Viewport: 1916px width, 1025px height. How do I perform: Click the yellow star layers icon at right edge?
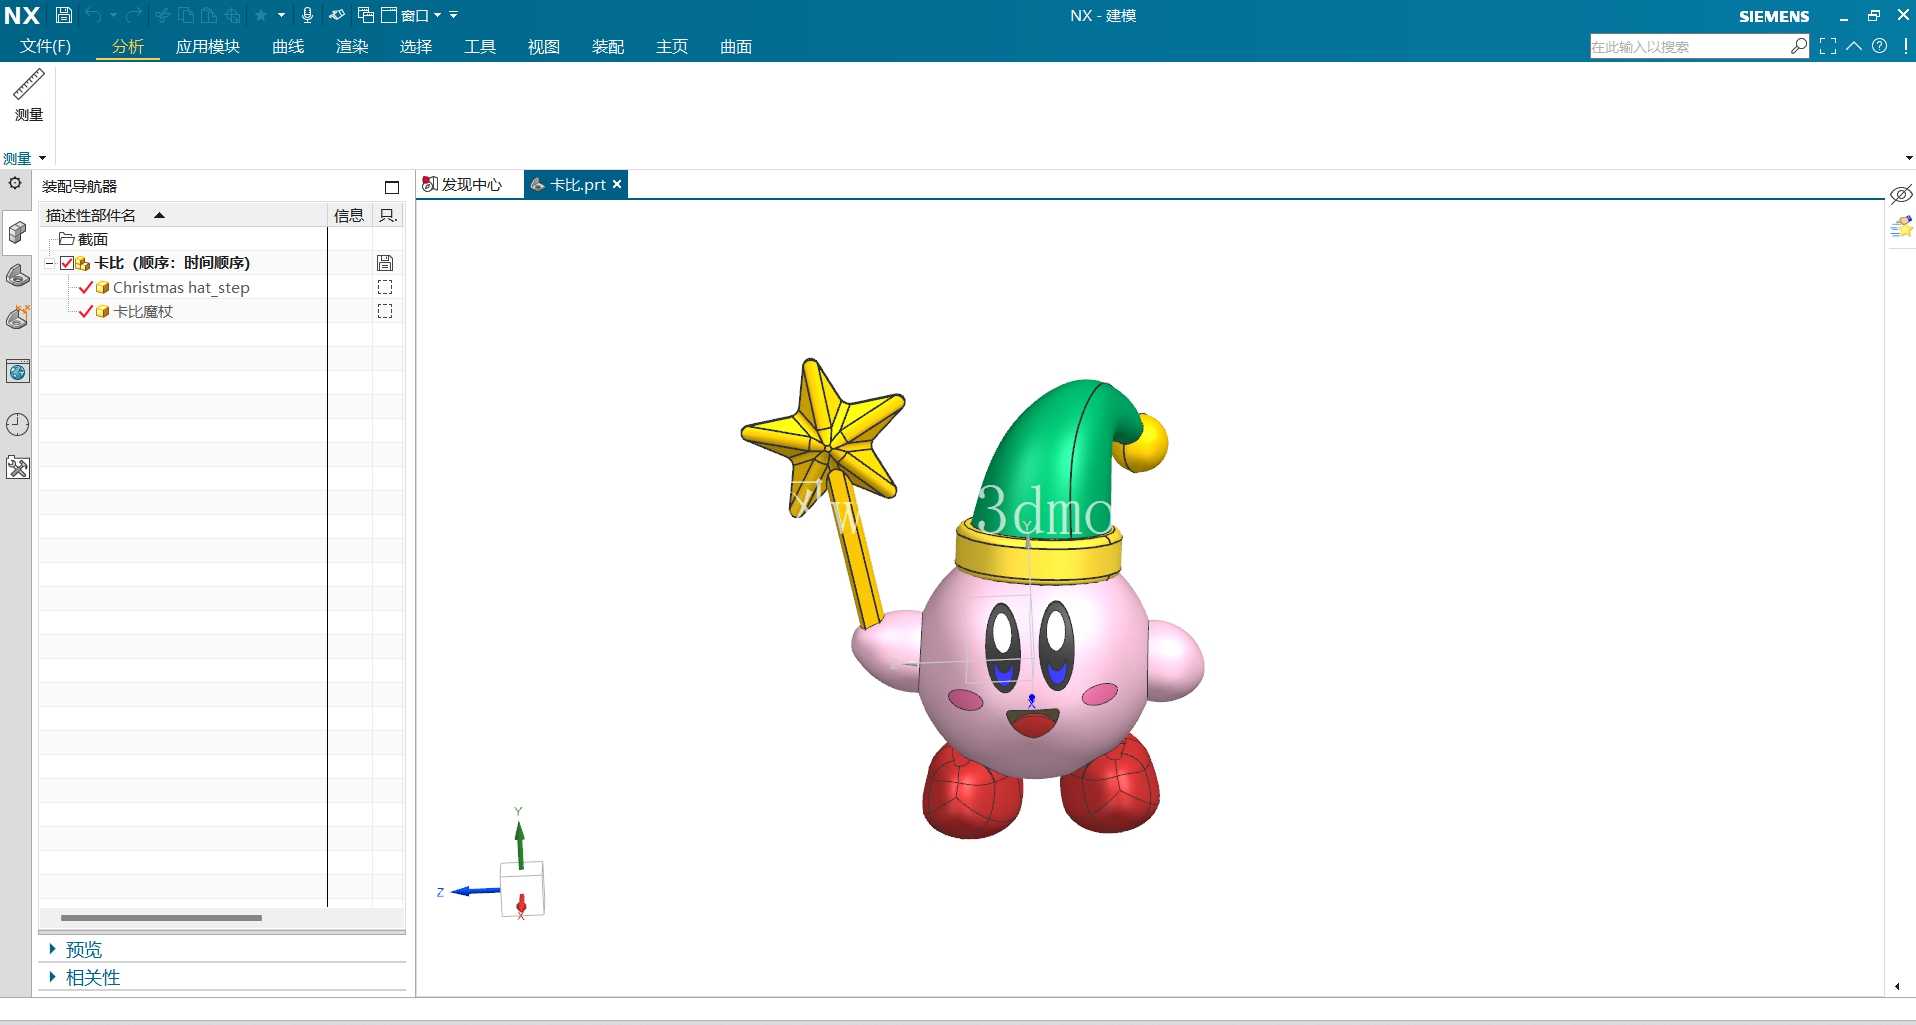[x=1901, y=228]
